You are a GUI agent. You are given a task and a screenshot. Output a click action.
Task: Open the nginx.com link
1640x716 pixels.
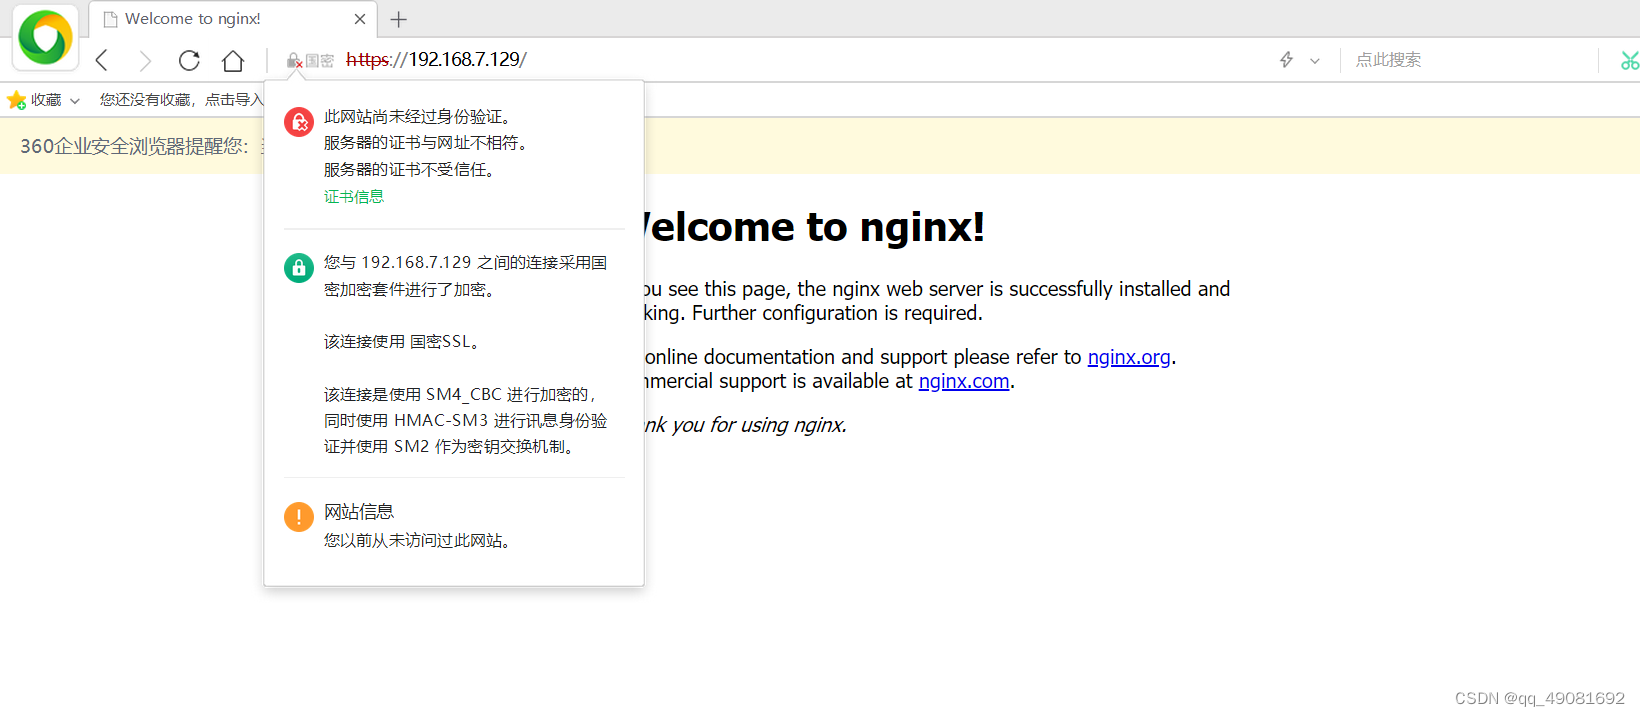[x=964, y=381]
